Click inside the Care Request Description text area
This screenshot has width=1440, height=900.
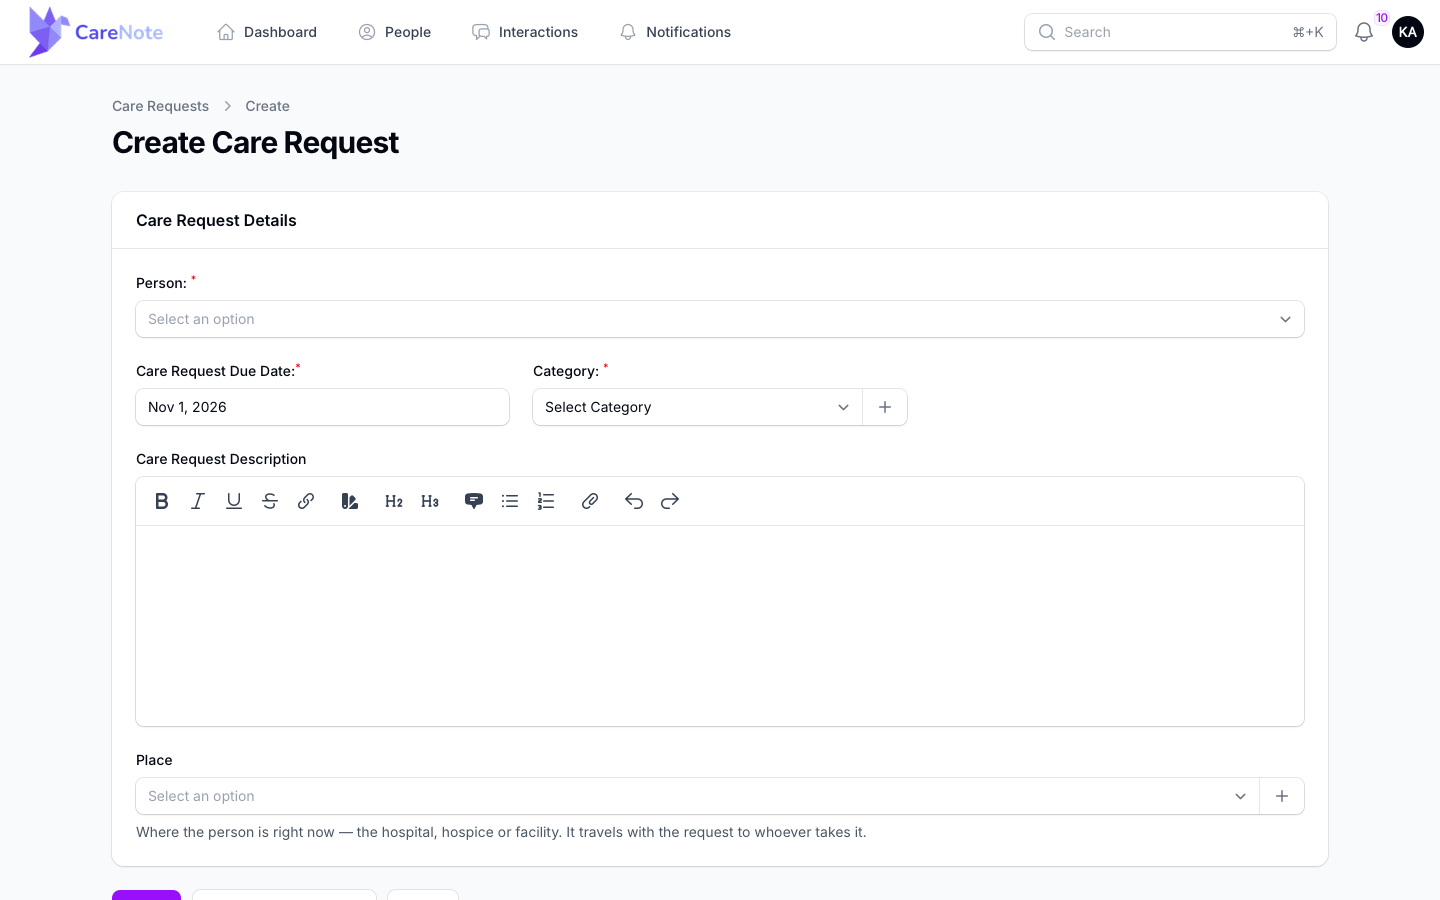[x=720, y=626]
